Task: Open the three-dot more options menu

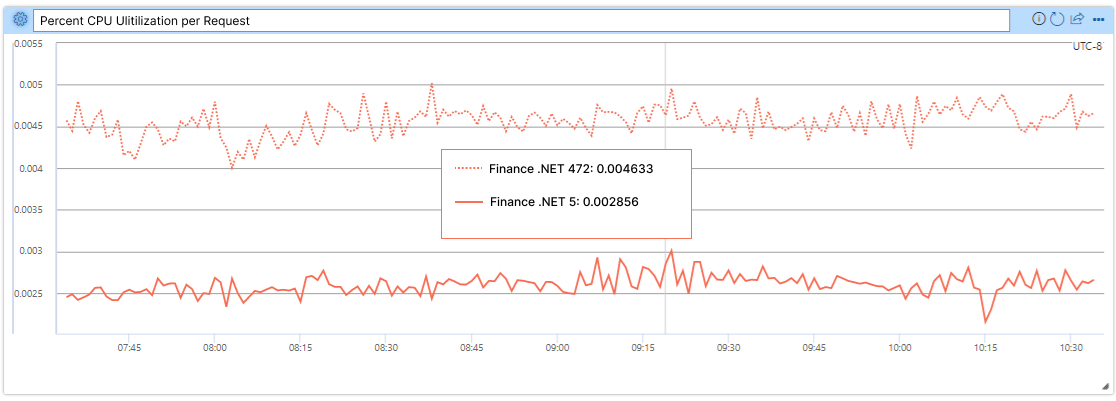Action: [1098, 19]
